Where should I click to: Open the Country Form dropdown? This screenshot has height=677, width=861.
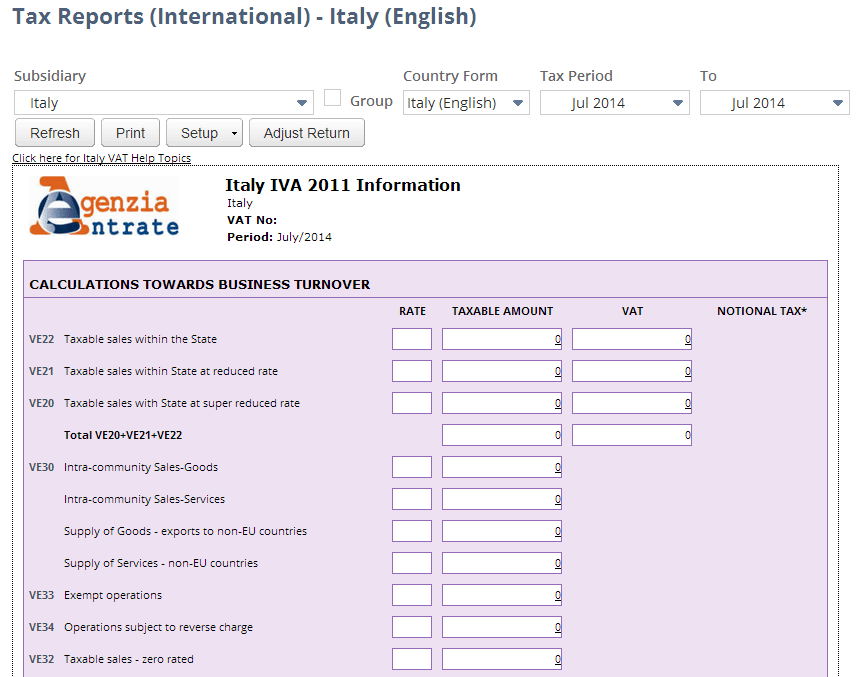click(466, 103)
